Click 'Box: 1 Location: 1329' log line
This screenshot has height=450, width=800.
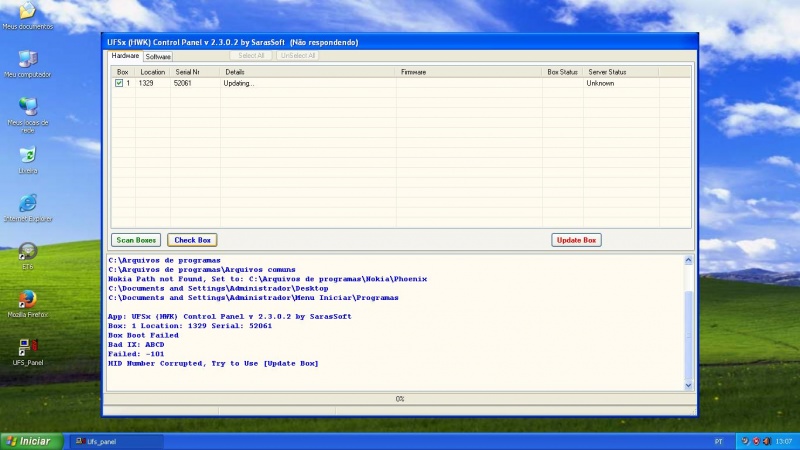tap(190, 326)
